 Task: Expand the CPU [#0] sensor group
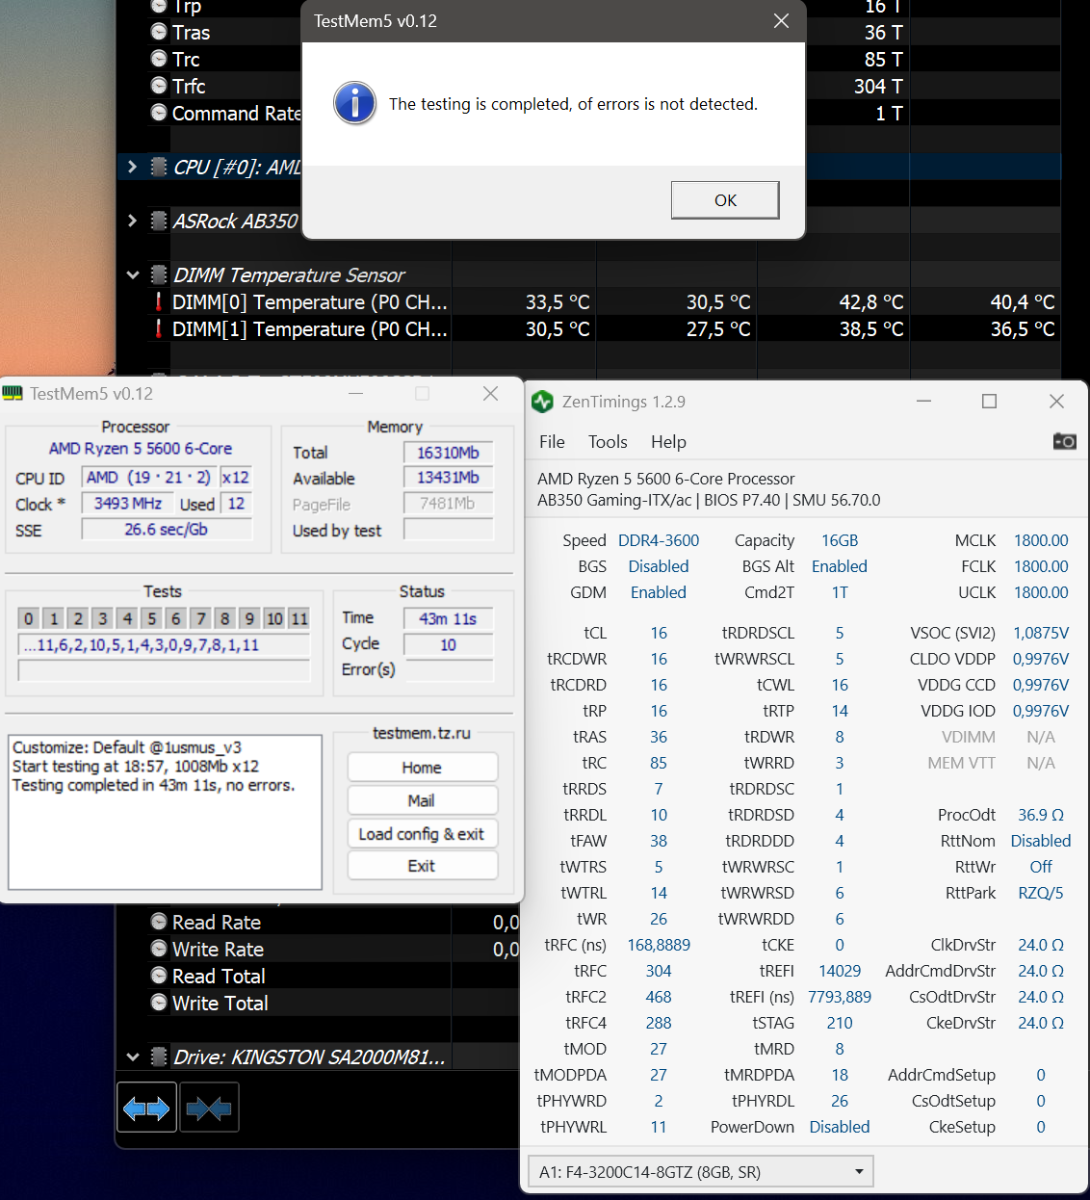(x=132, y=167)
